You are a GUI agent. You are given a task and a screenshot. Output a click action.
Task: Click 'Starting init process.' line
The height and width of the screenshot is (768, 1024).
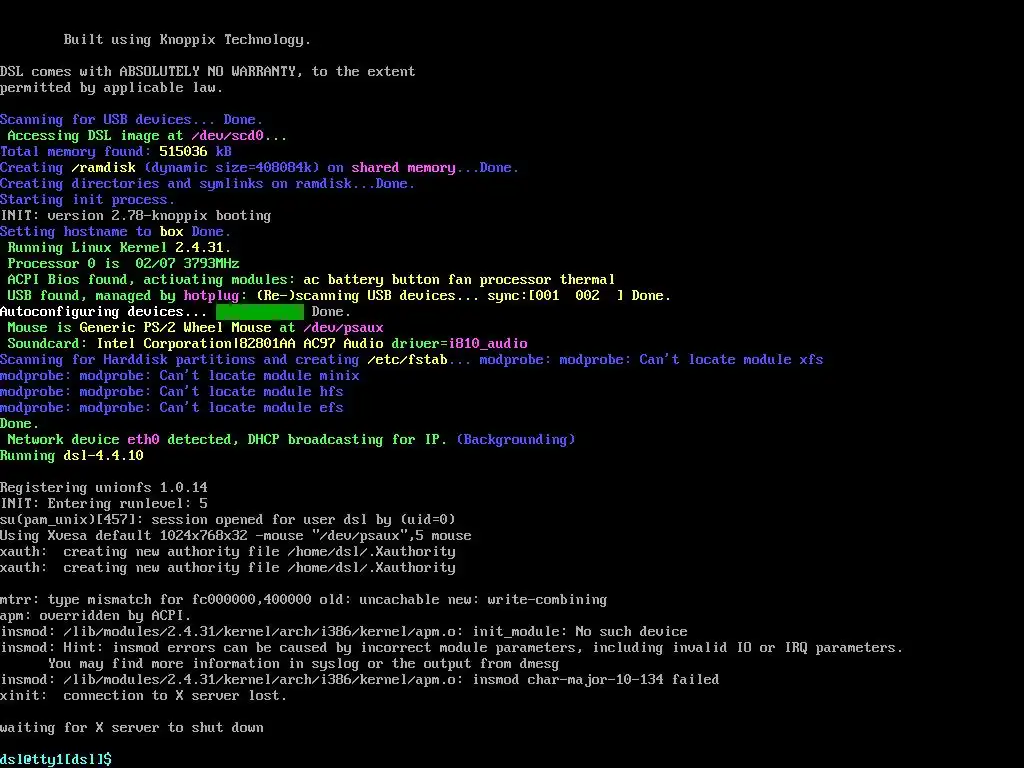coord(88,200)
